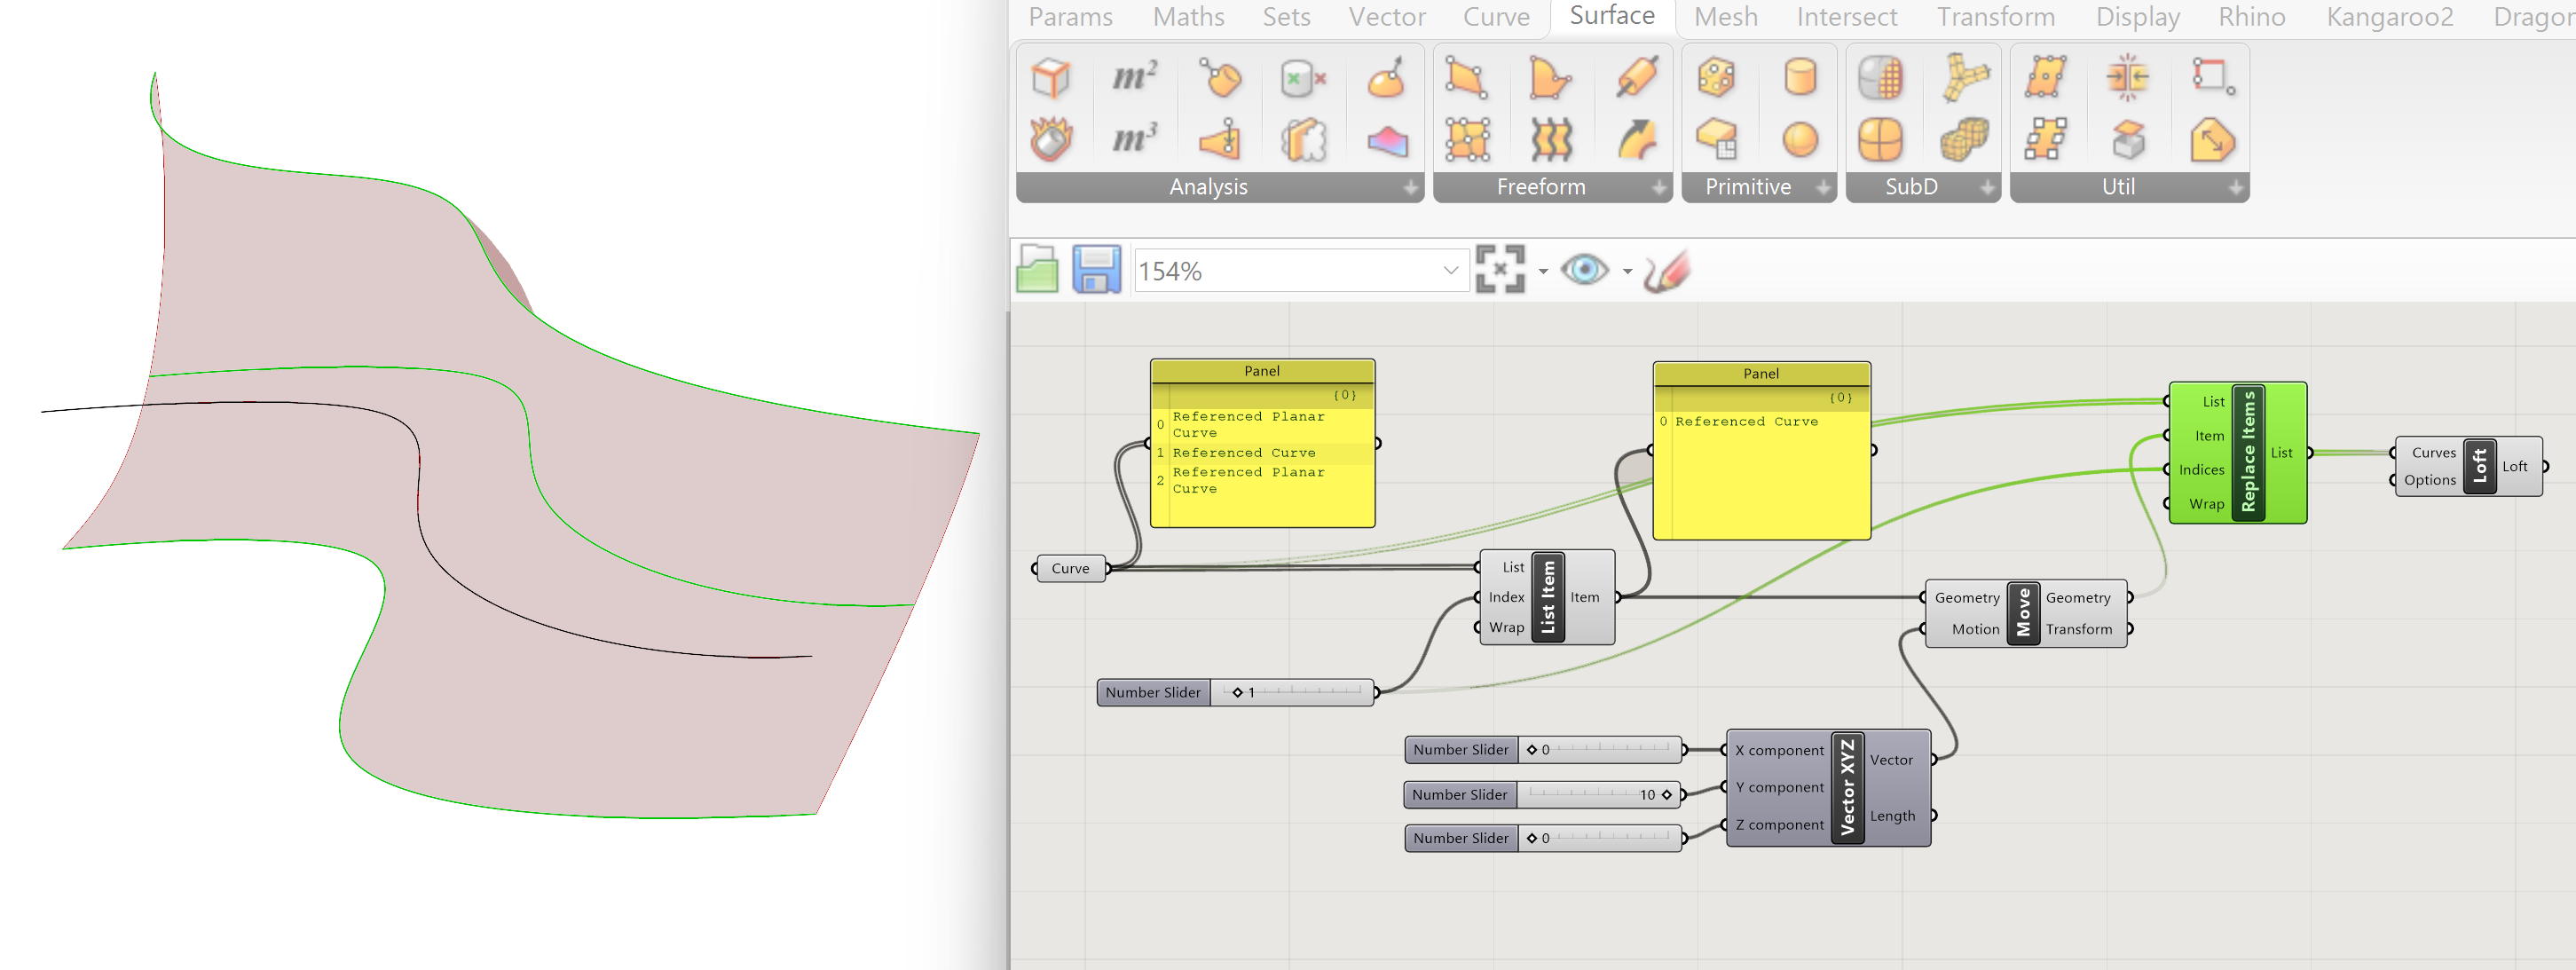Toggle the preview eye icon
Image resolution: width=2576 pixels, height=970 pixels.
(1584, 270)
